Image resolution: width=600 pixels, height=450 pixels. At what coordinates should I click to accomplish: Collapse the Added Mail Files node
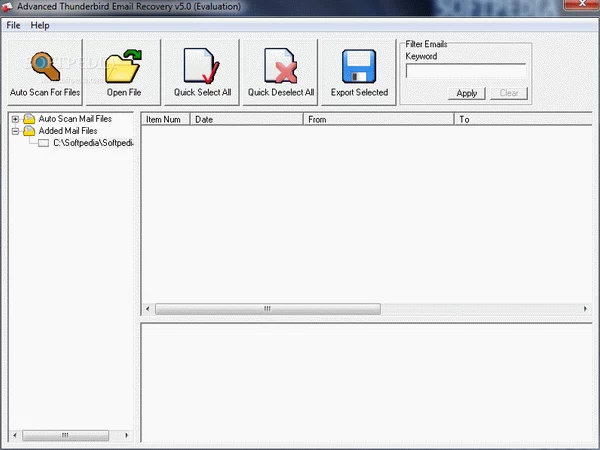point(15,131)
